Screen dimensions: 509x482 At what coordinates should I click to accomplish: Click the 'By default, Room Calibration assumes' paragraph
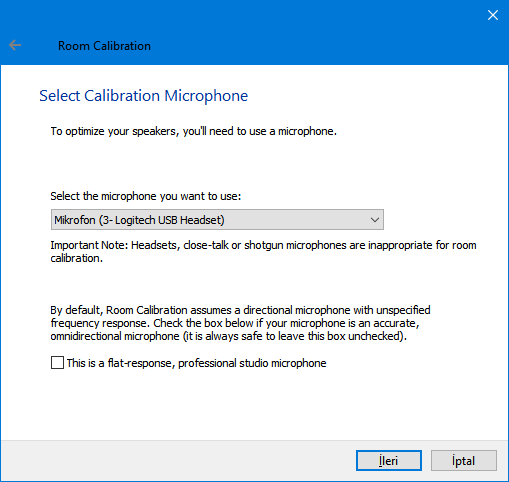click(240, 323)
